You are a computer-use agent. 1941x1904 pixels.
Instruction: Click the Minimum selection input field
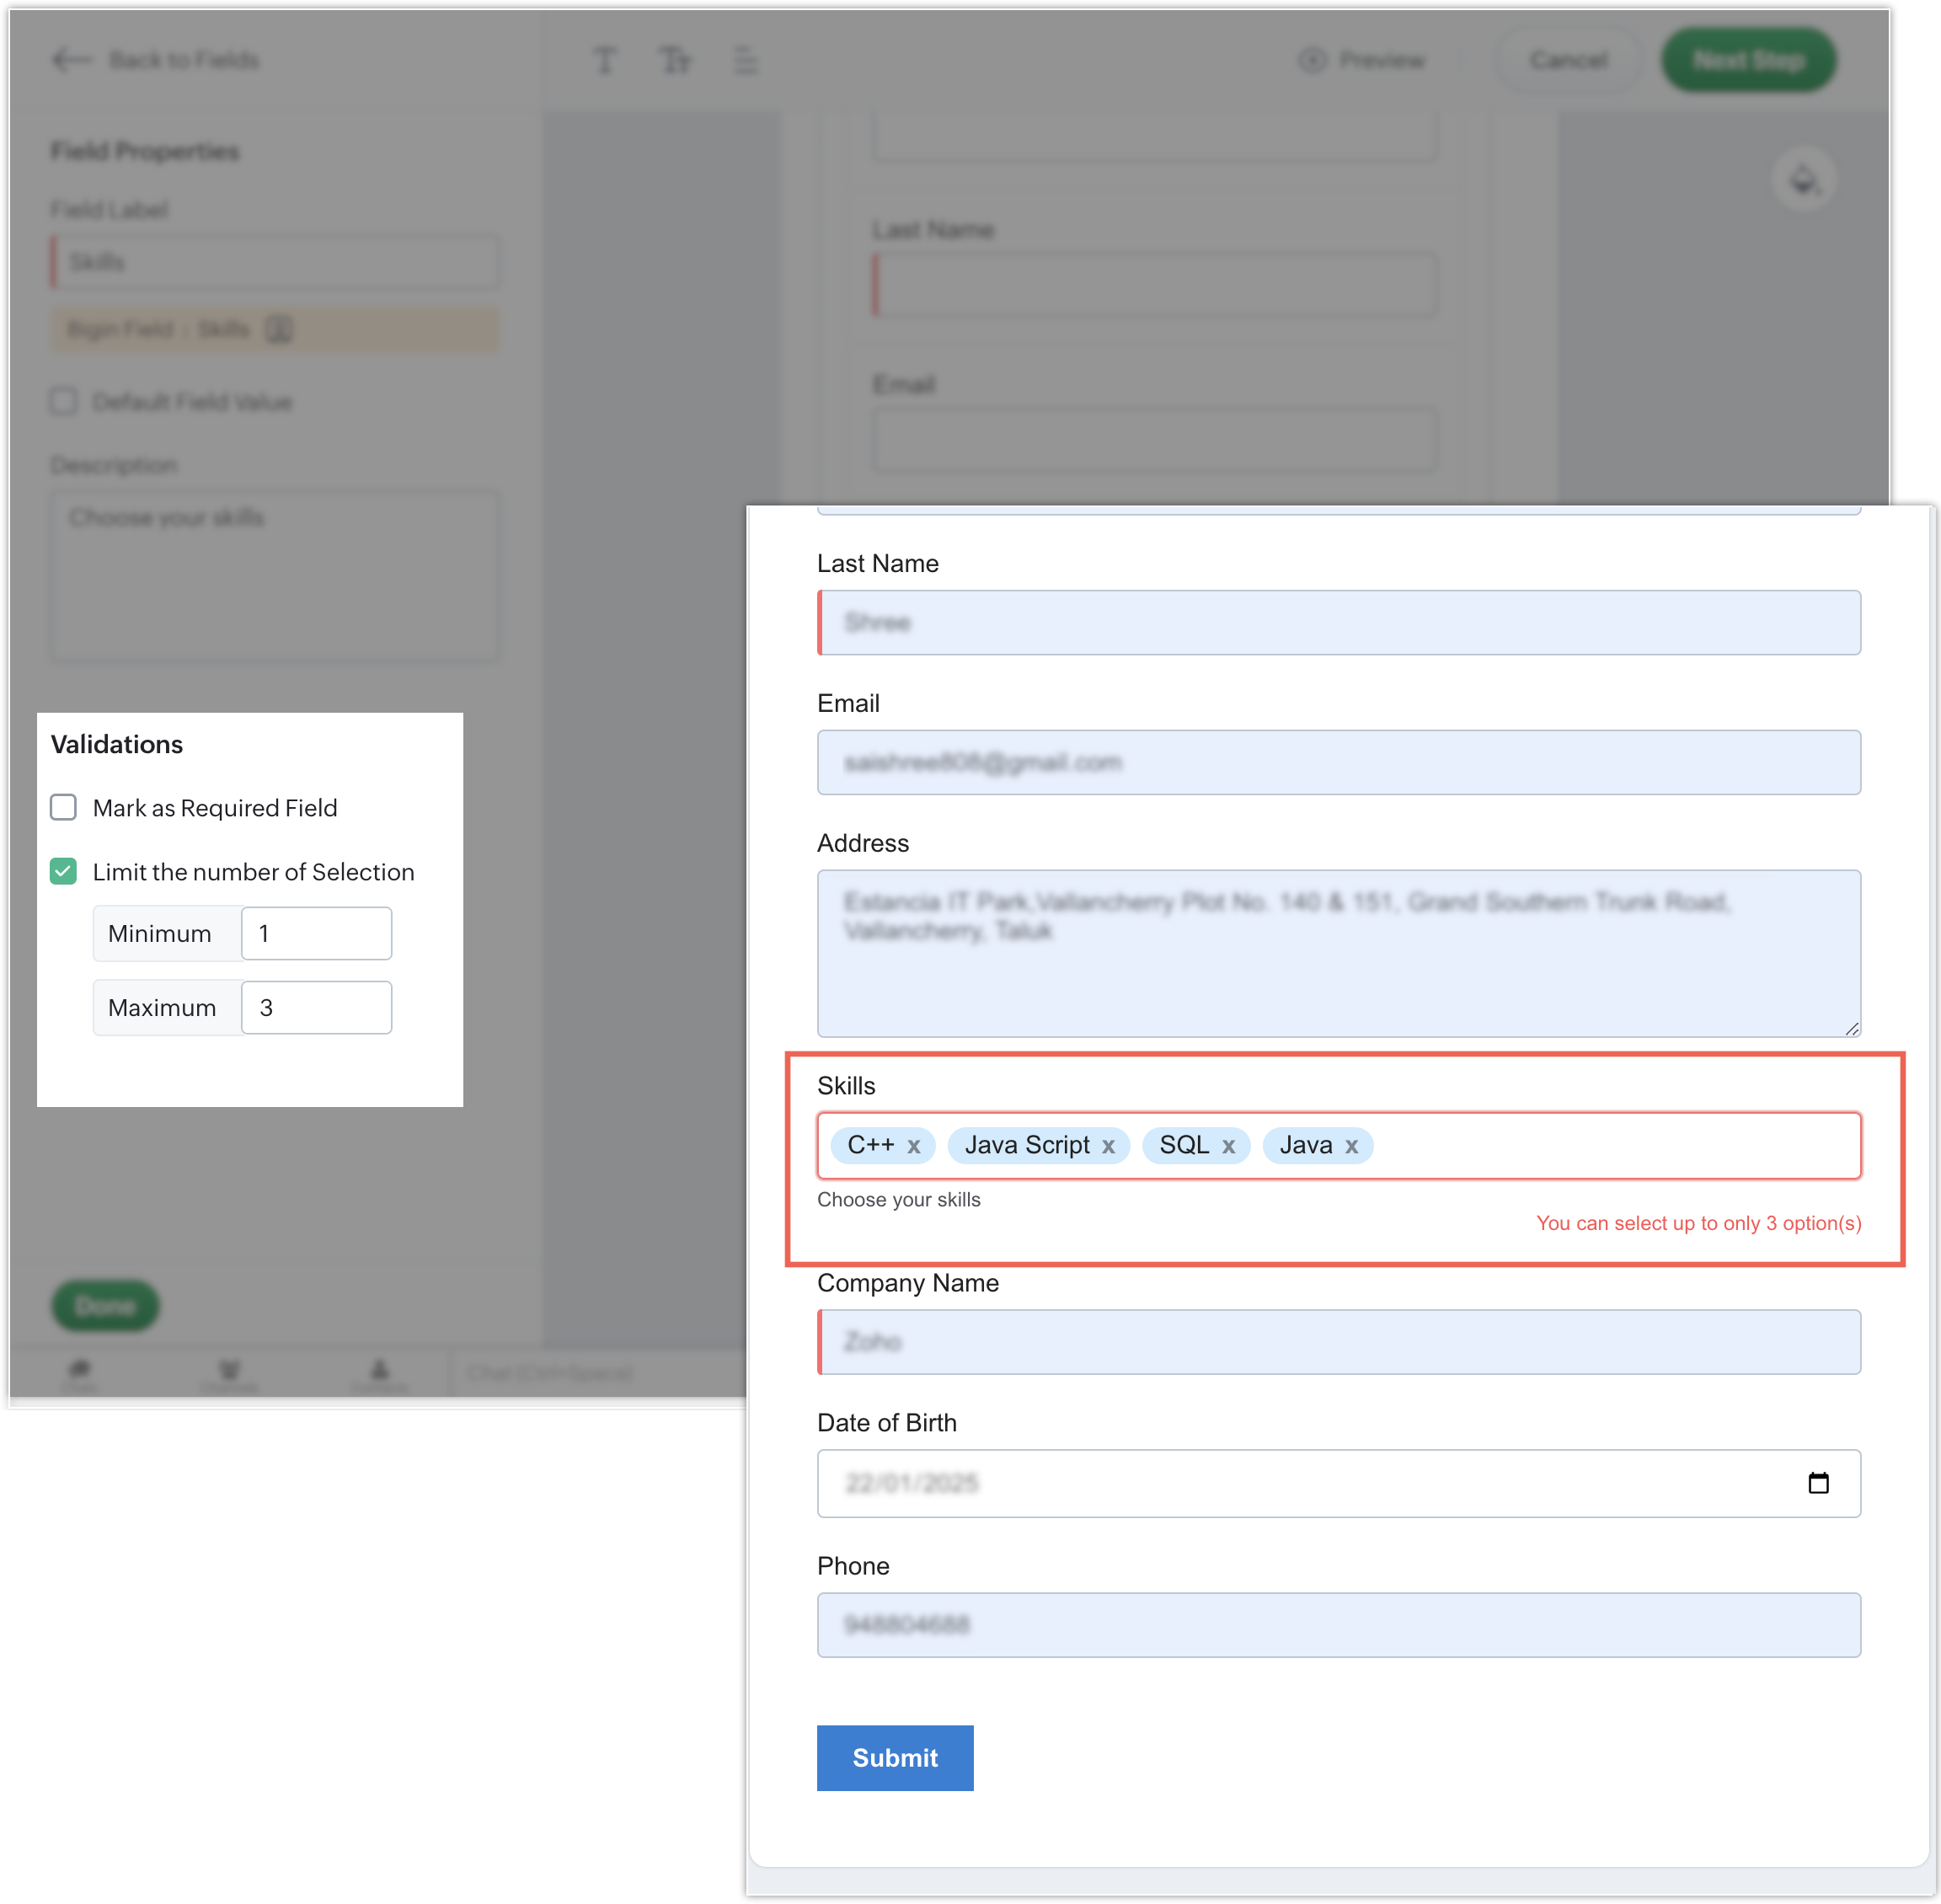coord(316,933)
